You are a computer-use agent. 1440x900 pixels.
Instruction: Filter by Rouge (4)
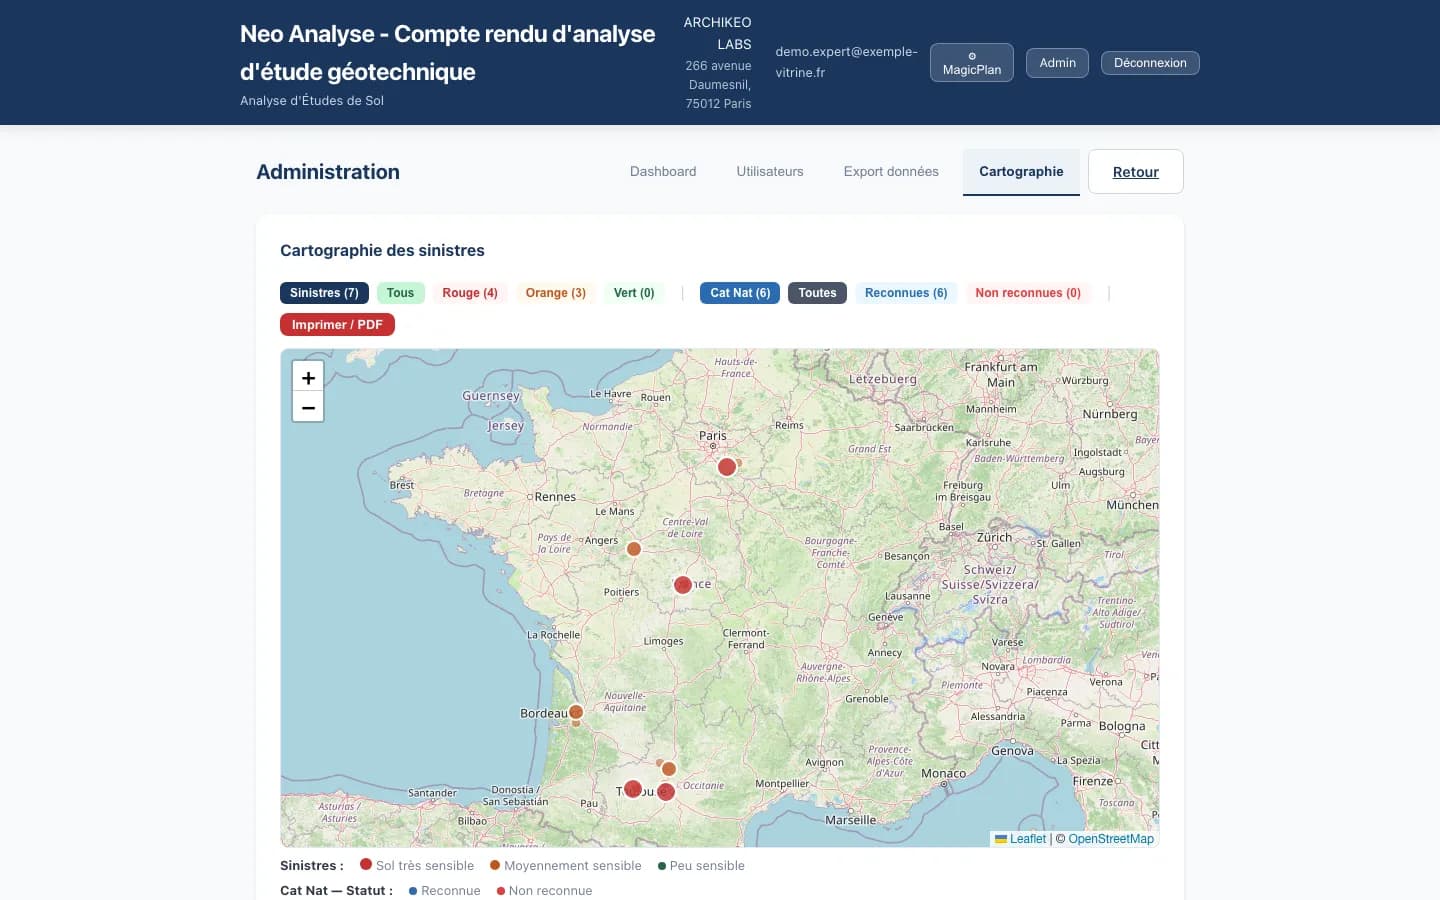click(x=470, y=293)
